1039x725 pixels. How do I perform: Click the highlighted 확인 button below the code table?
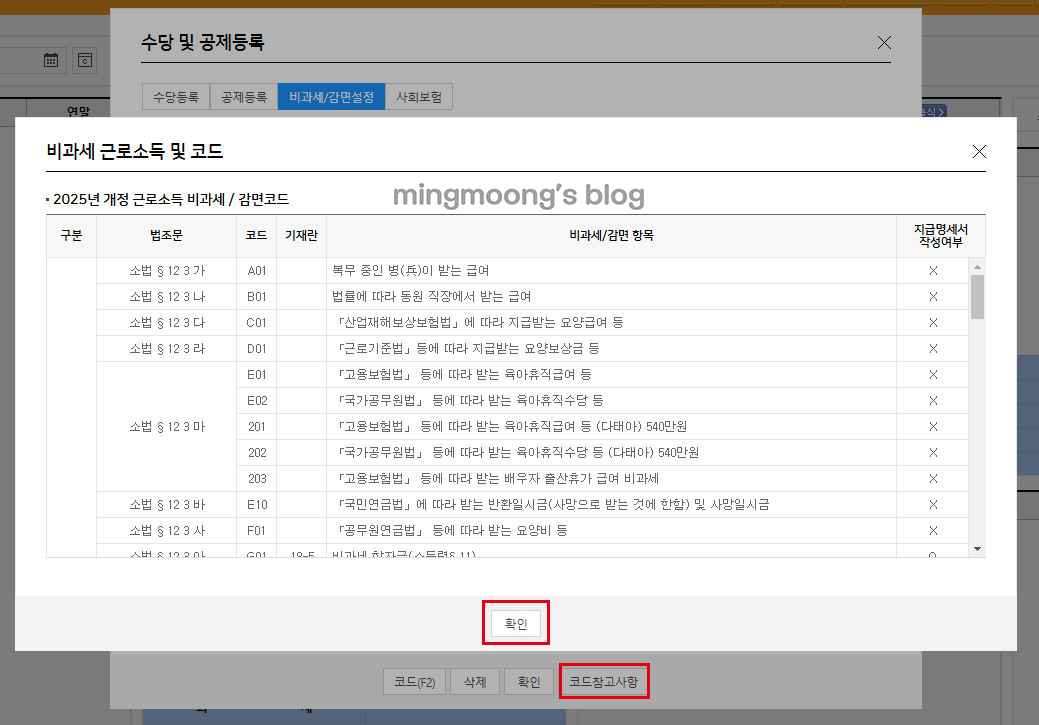(x=516, y=622)
